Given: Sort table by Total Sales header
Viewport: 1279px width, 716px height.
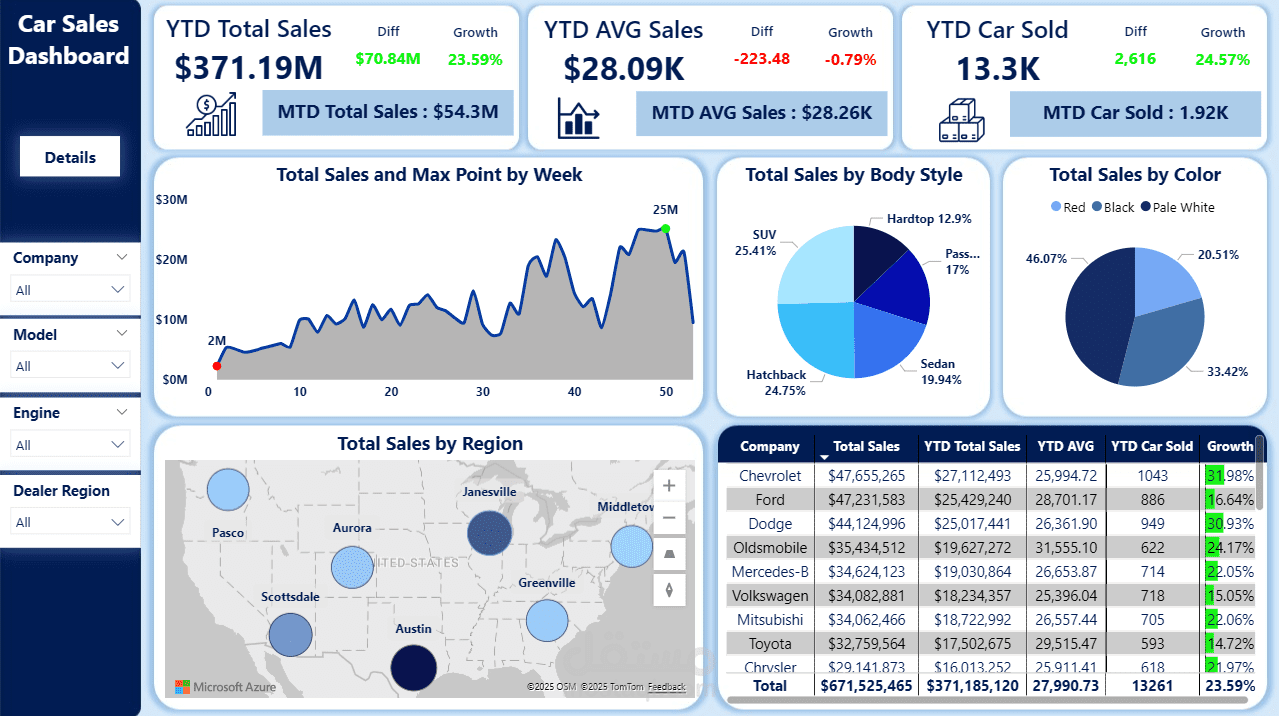Looking at the screenshot, I should pyautogui.click(x=866, y=446).
